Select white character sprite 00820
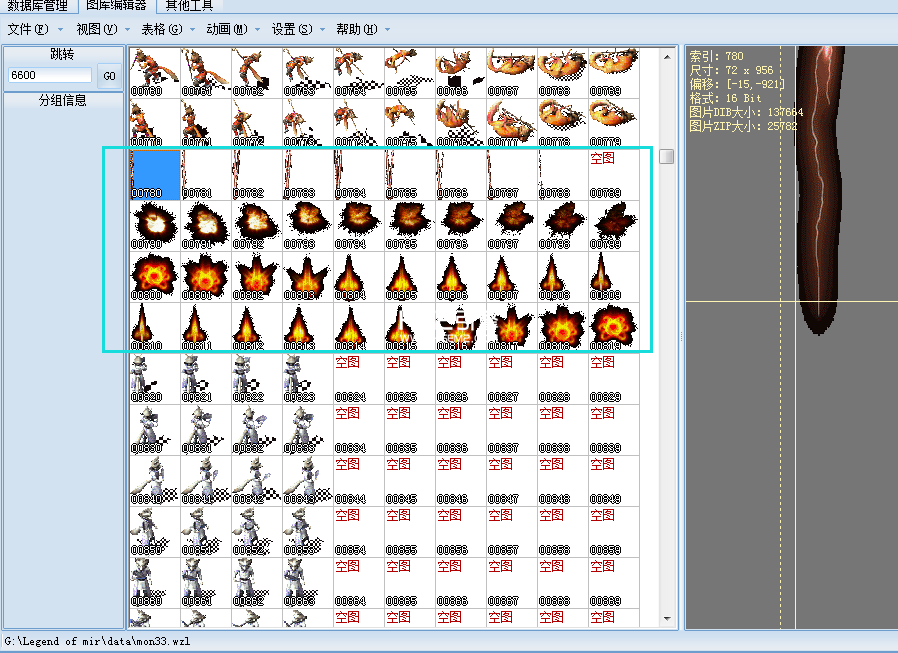Image resolution: width=898 pixels, height=653 pixels. coord(155,379)
